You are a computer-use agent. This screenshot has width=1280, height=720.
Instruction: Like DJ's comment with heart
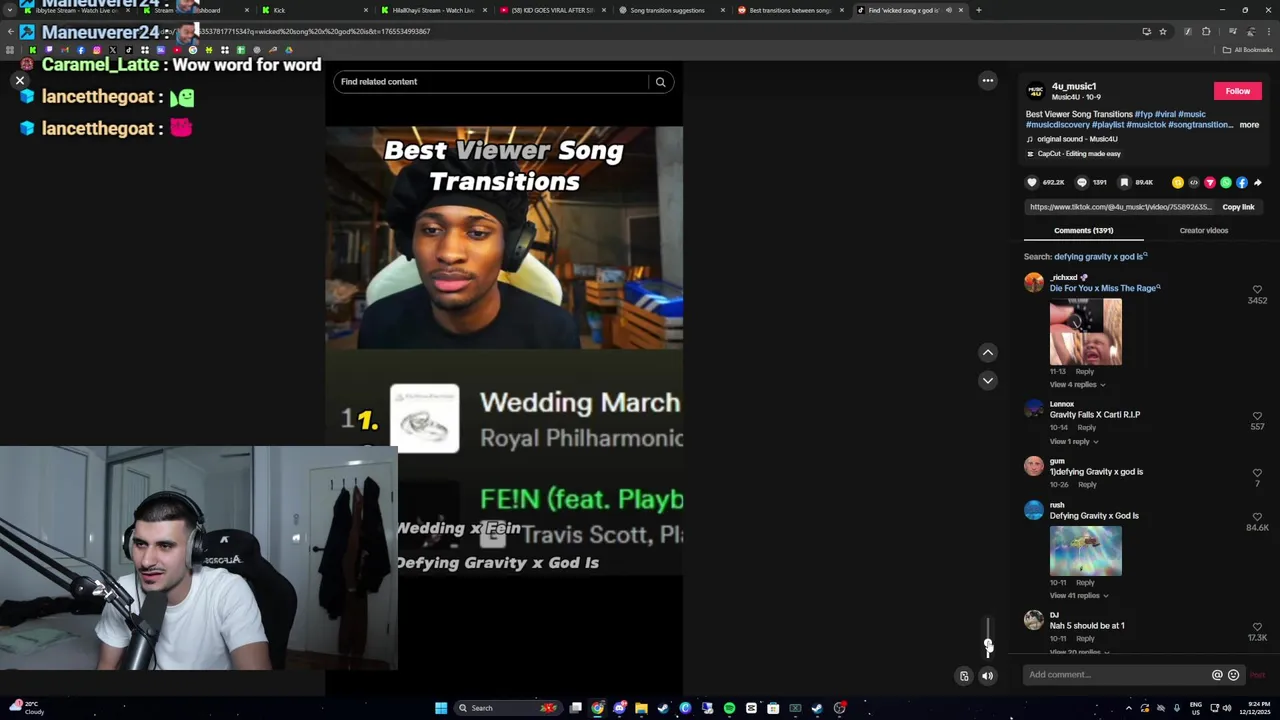pos(1257,627)
